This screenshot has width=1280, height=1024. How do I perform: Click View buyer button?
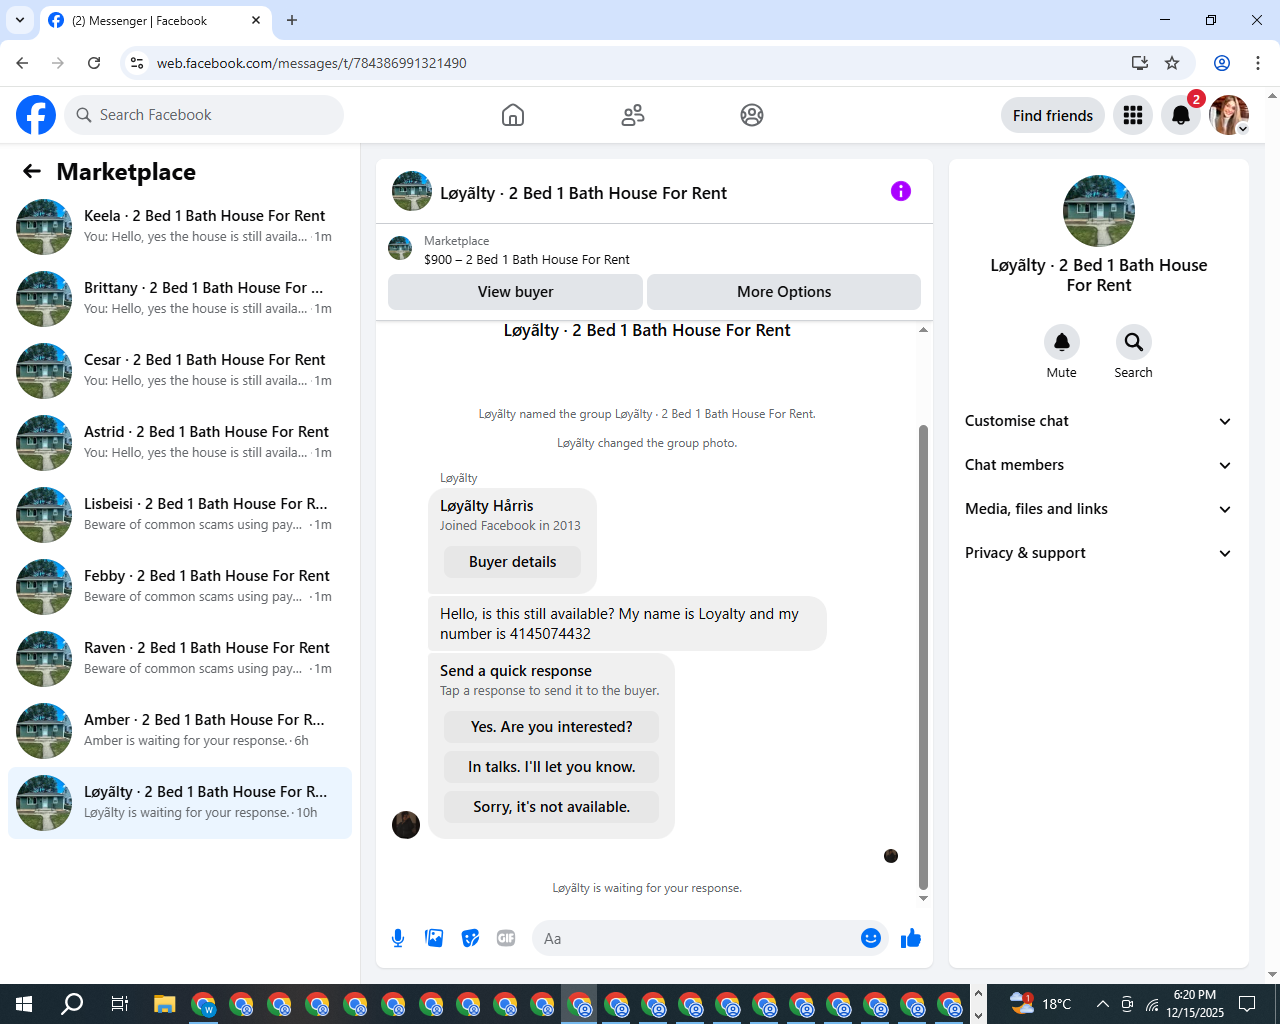click(x=515, y=292)
